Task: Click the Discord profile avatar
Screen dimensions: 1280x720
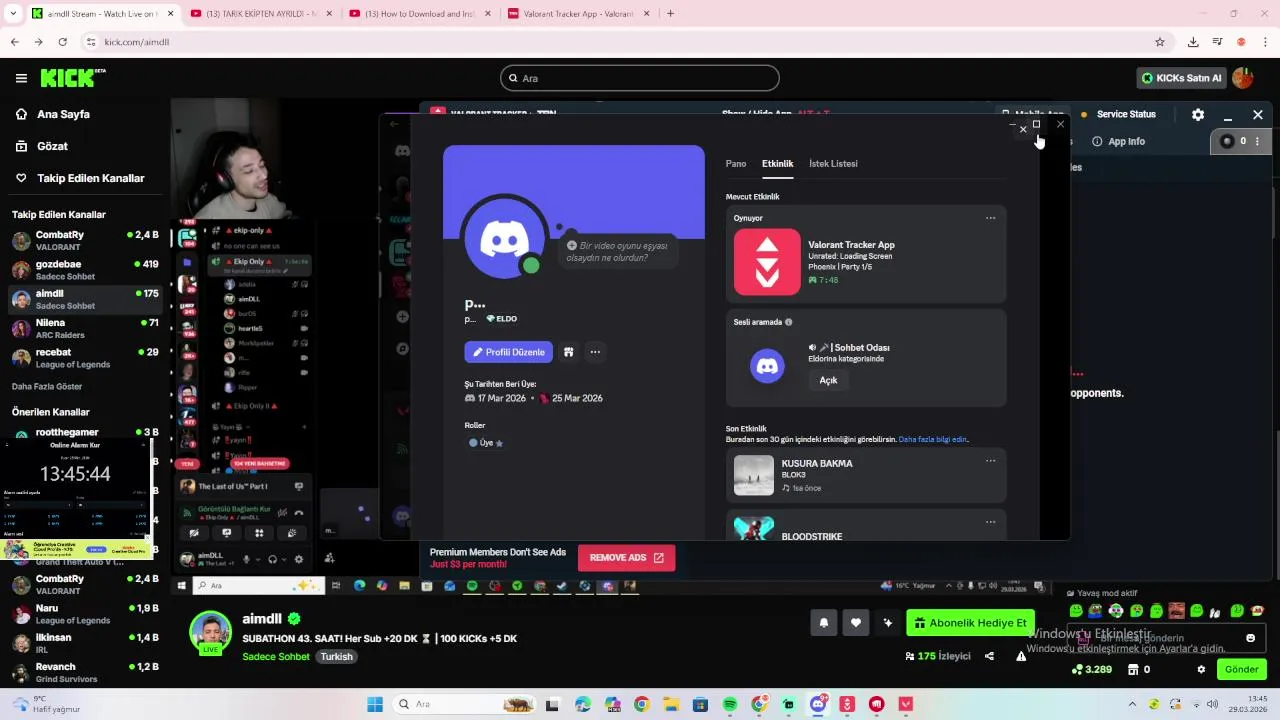Action: tap(505, 239)
